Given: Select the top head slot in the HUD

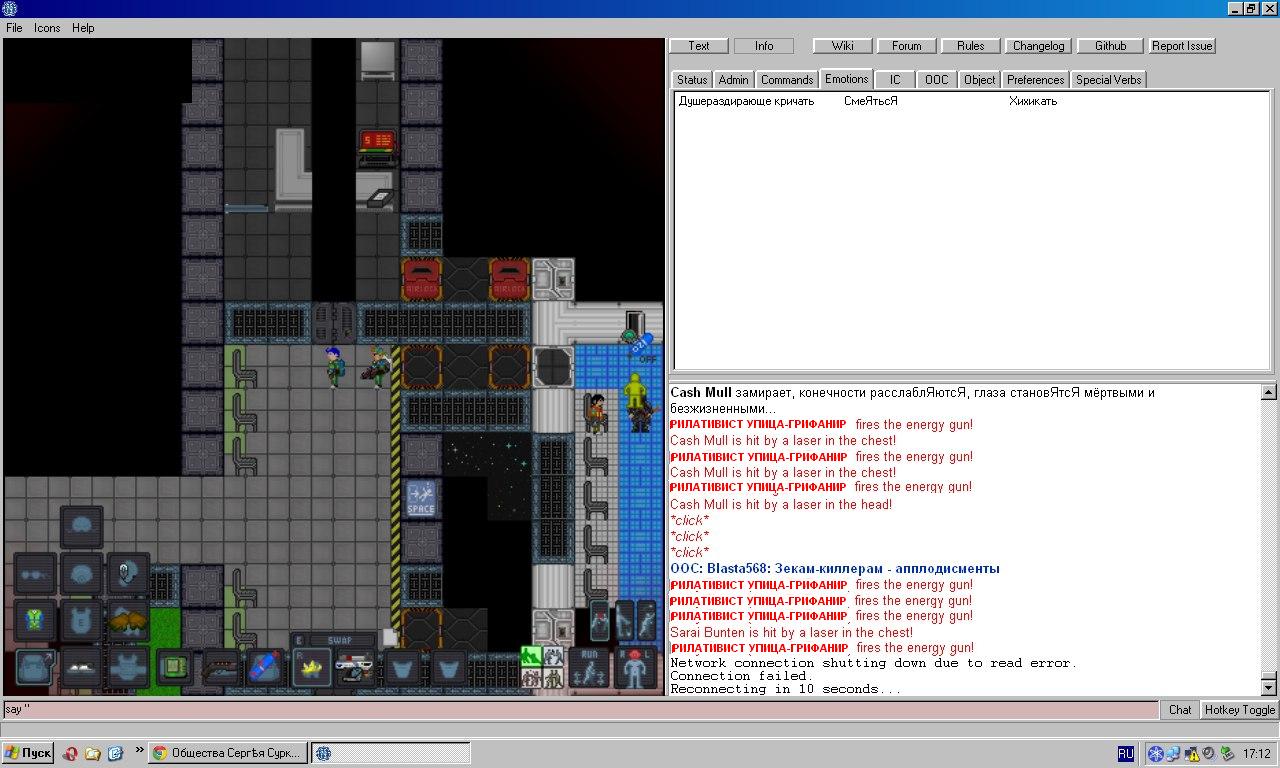Looking at the screenshot, I should 82,527.
